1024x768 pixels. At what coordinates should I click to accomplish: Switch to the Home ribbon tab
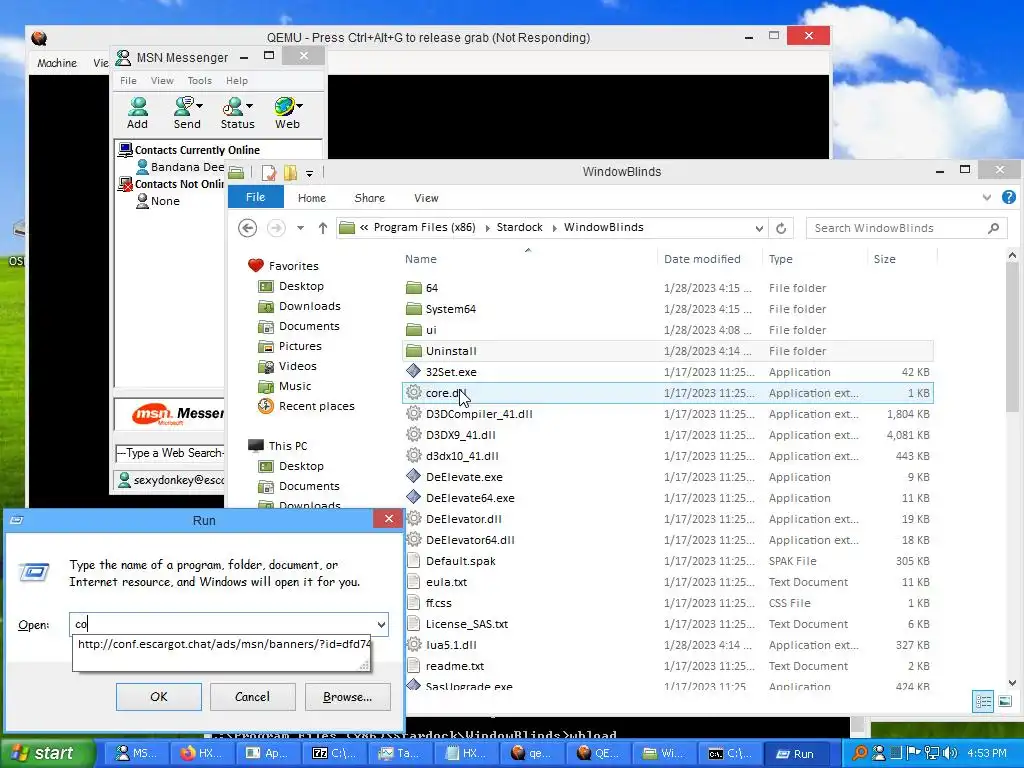click(312, 198)
